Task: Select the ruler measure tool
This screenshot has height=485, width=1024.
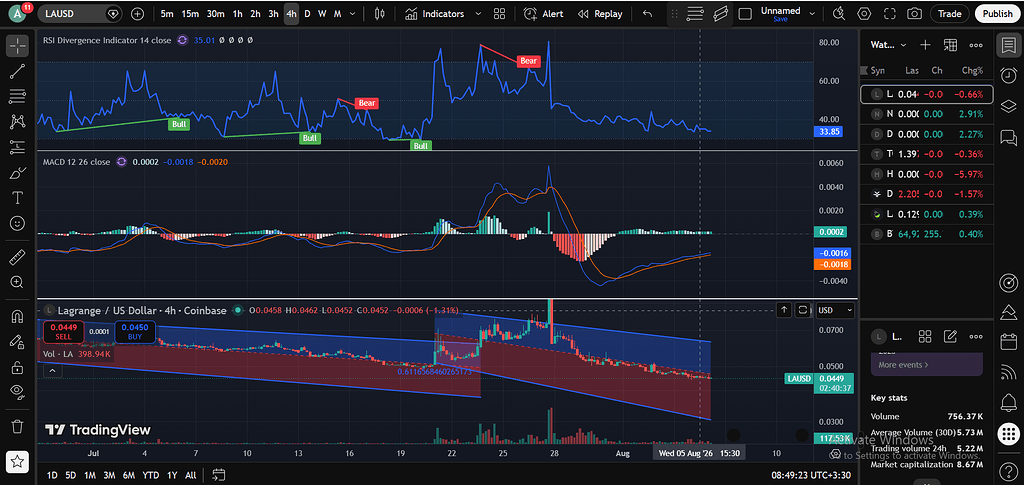Action: point(18,257)
